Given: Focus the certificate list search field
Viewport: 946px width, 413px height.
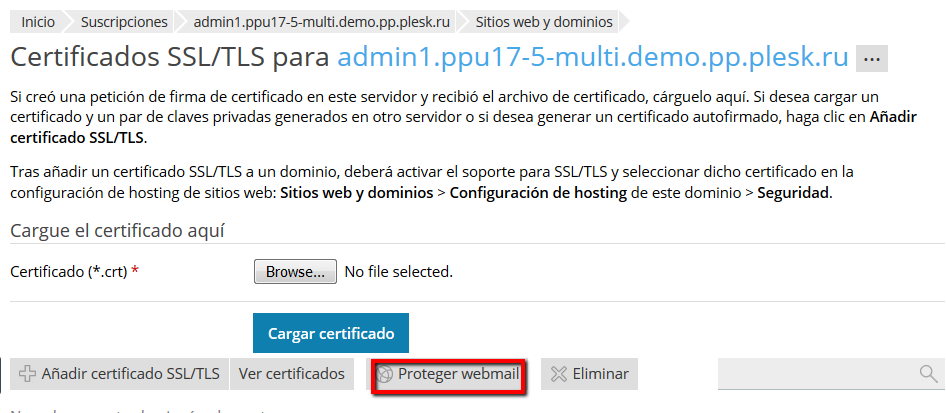Looking at the screenshot, I should click(816, 374).
